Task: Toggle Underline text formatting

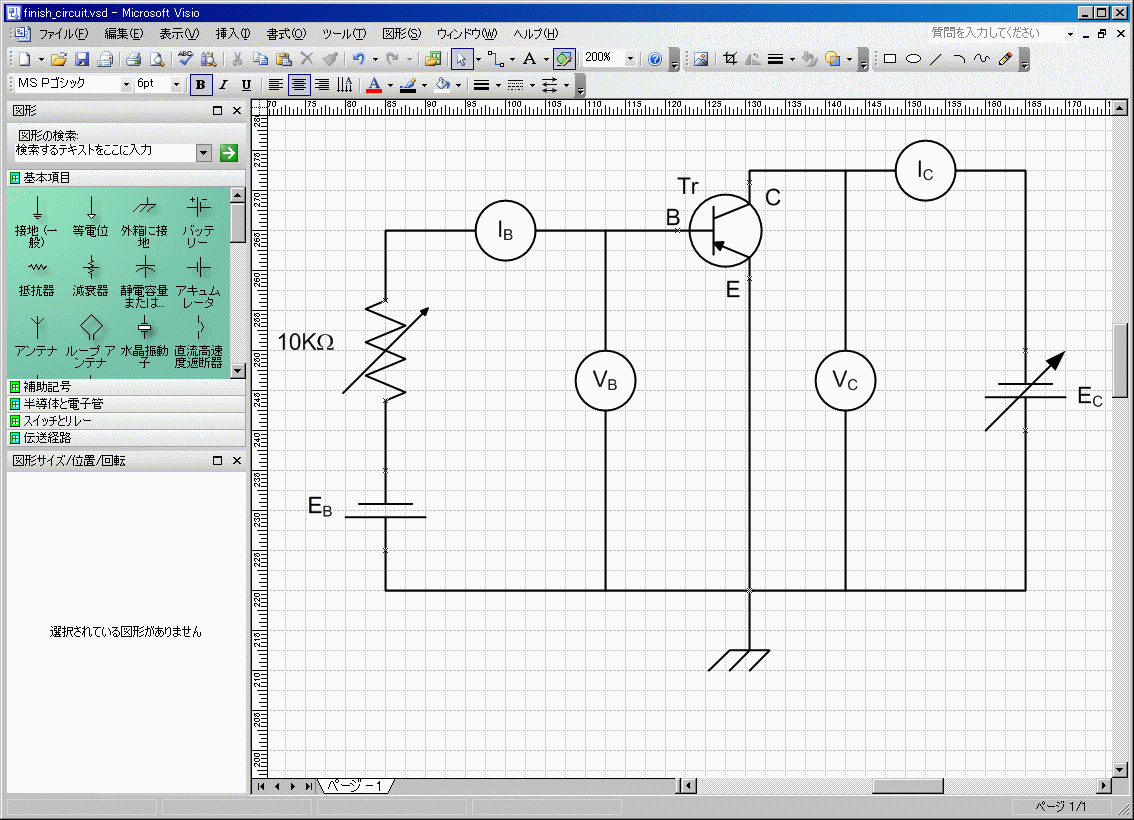Action: tap(246, 85)
